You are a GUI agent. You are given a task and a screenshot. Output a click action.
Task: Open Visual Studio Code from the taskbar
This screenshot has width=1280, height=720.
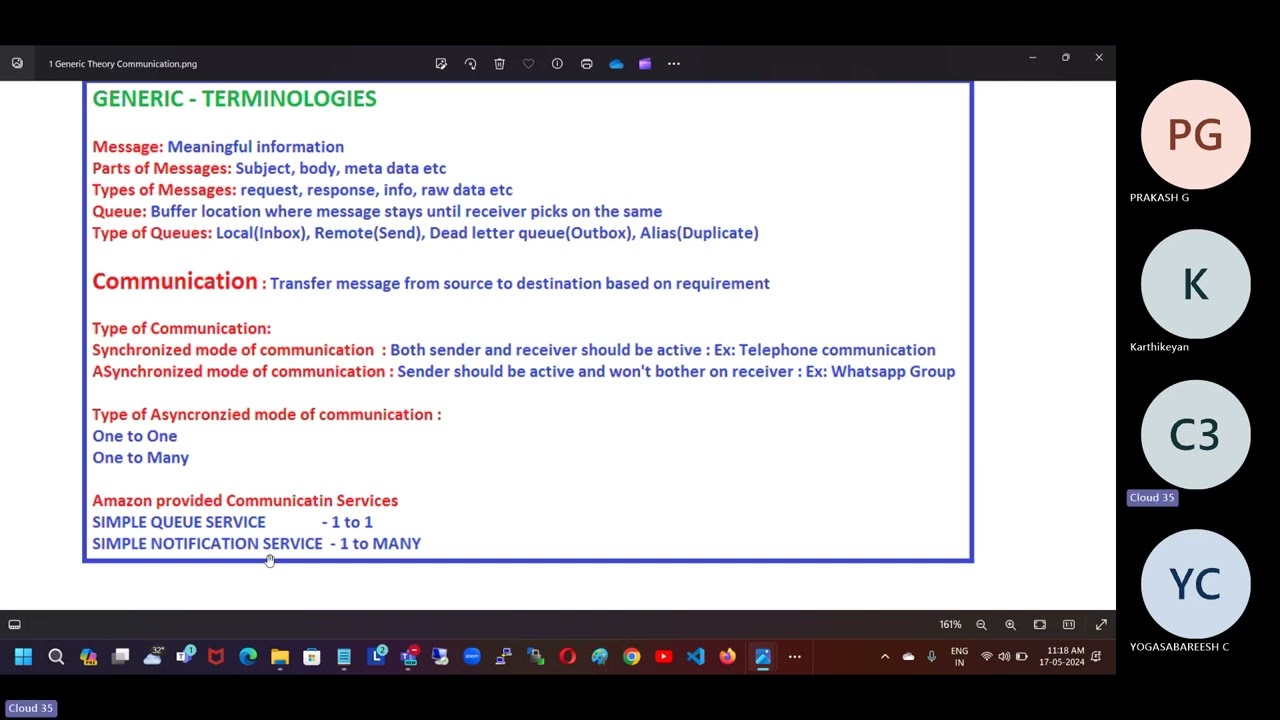[x=696, y=657]
